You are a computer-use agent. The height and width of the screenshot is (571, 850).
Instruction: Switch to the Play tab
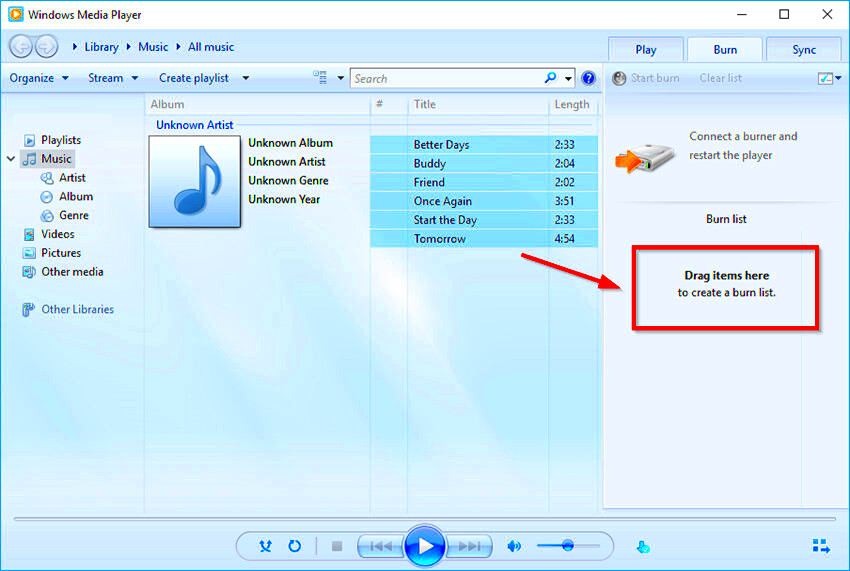(x=646, y=49)
